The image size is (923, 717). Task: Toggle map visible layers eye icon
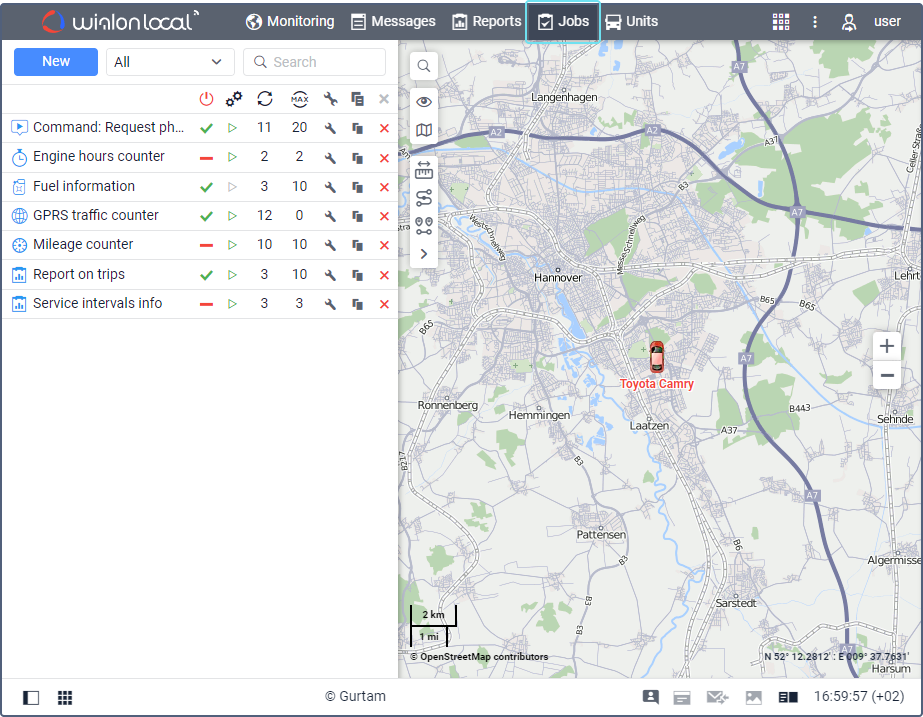pyautogui.click(x=424, y=102)
